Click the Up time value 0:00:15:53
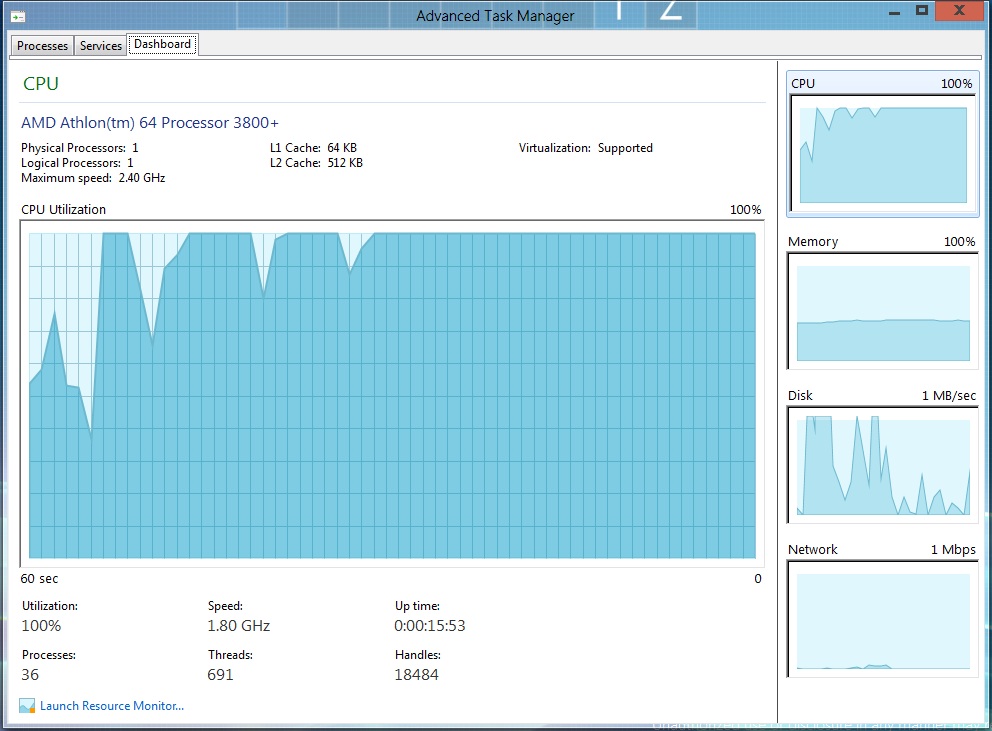Image resolution: width=992 pixels, height=731 pixels. (430, 626)
